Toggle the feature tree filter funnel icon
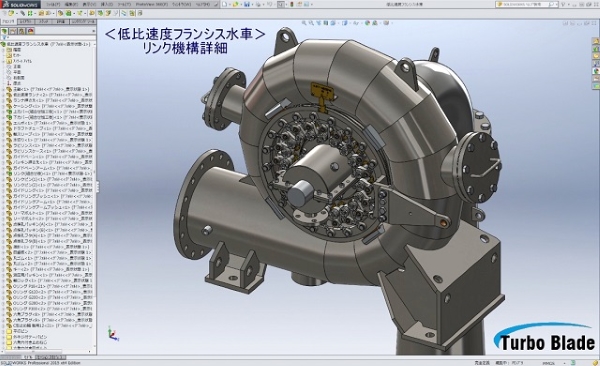600x366 pixels. coord(5,38)
